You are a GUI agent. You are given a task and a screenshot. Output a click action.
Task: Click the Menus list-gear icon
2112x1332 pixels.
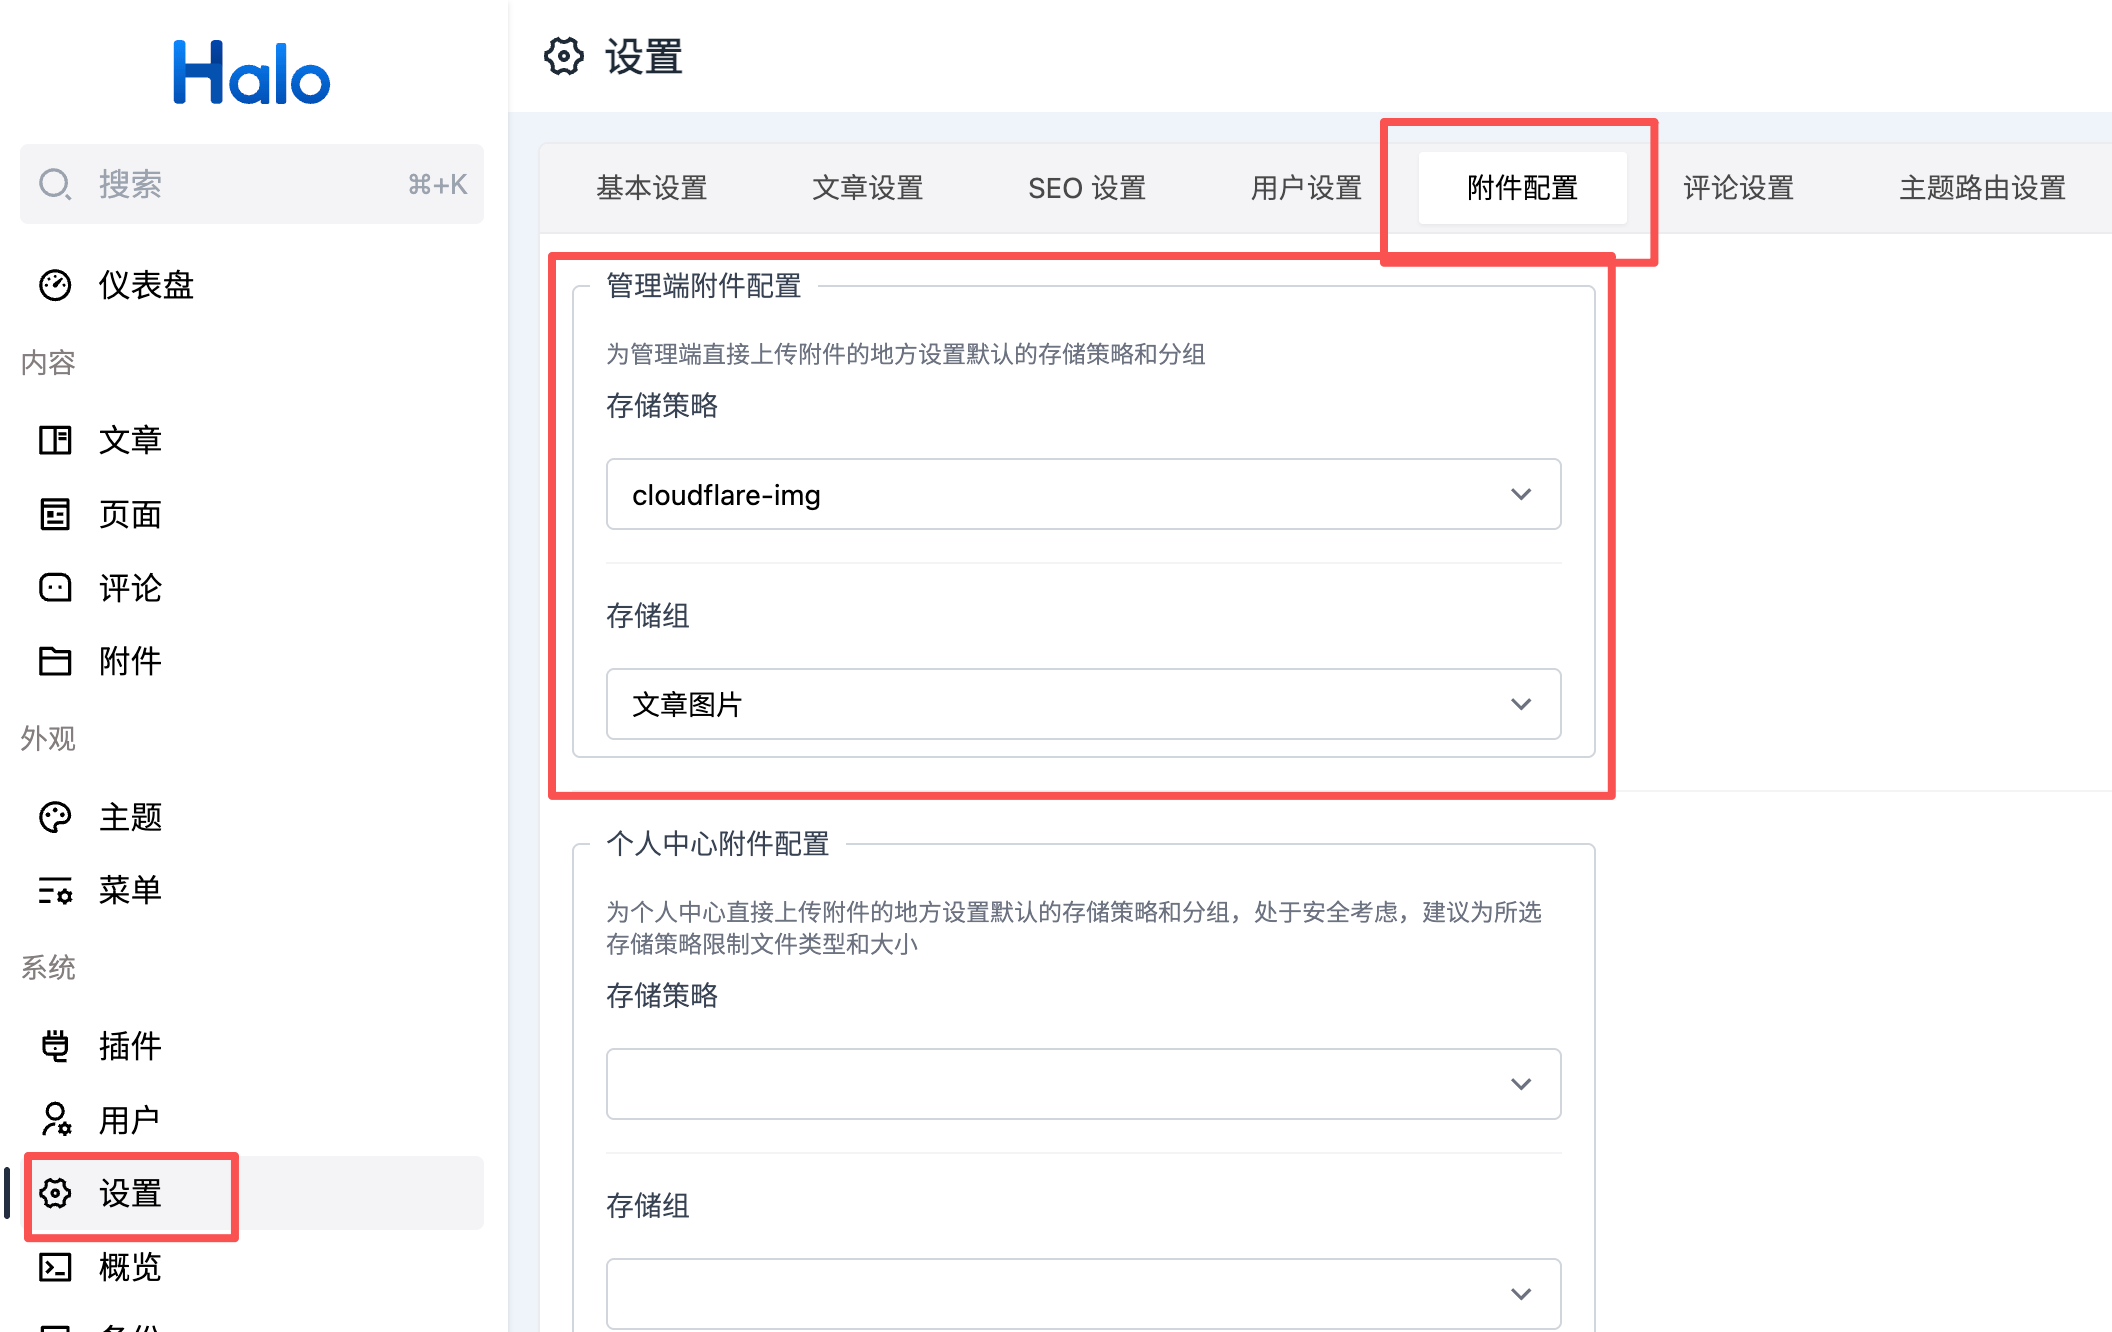(55, 890)
